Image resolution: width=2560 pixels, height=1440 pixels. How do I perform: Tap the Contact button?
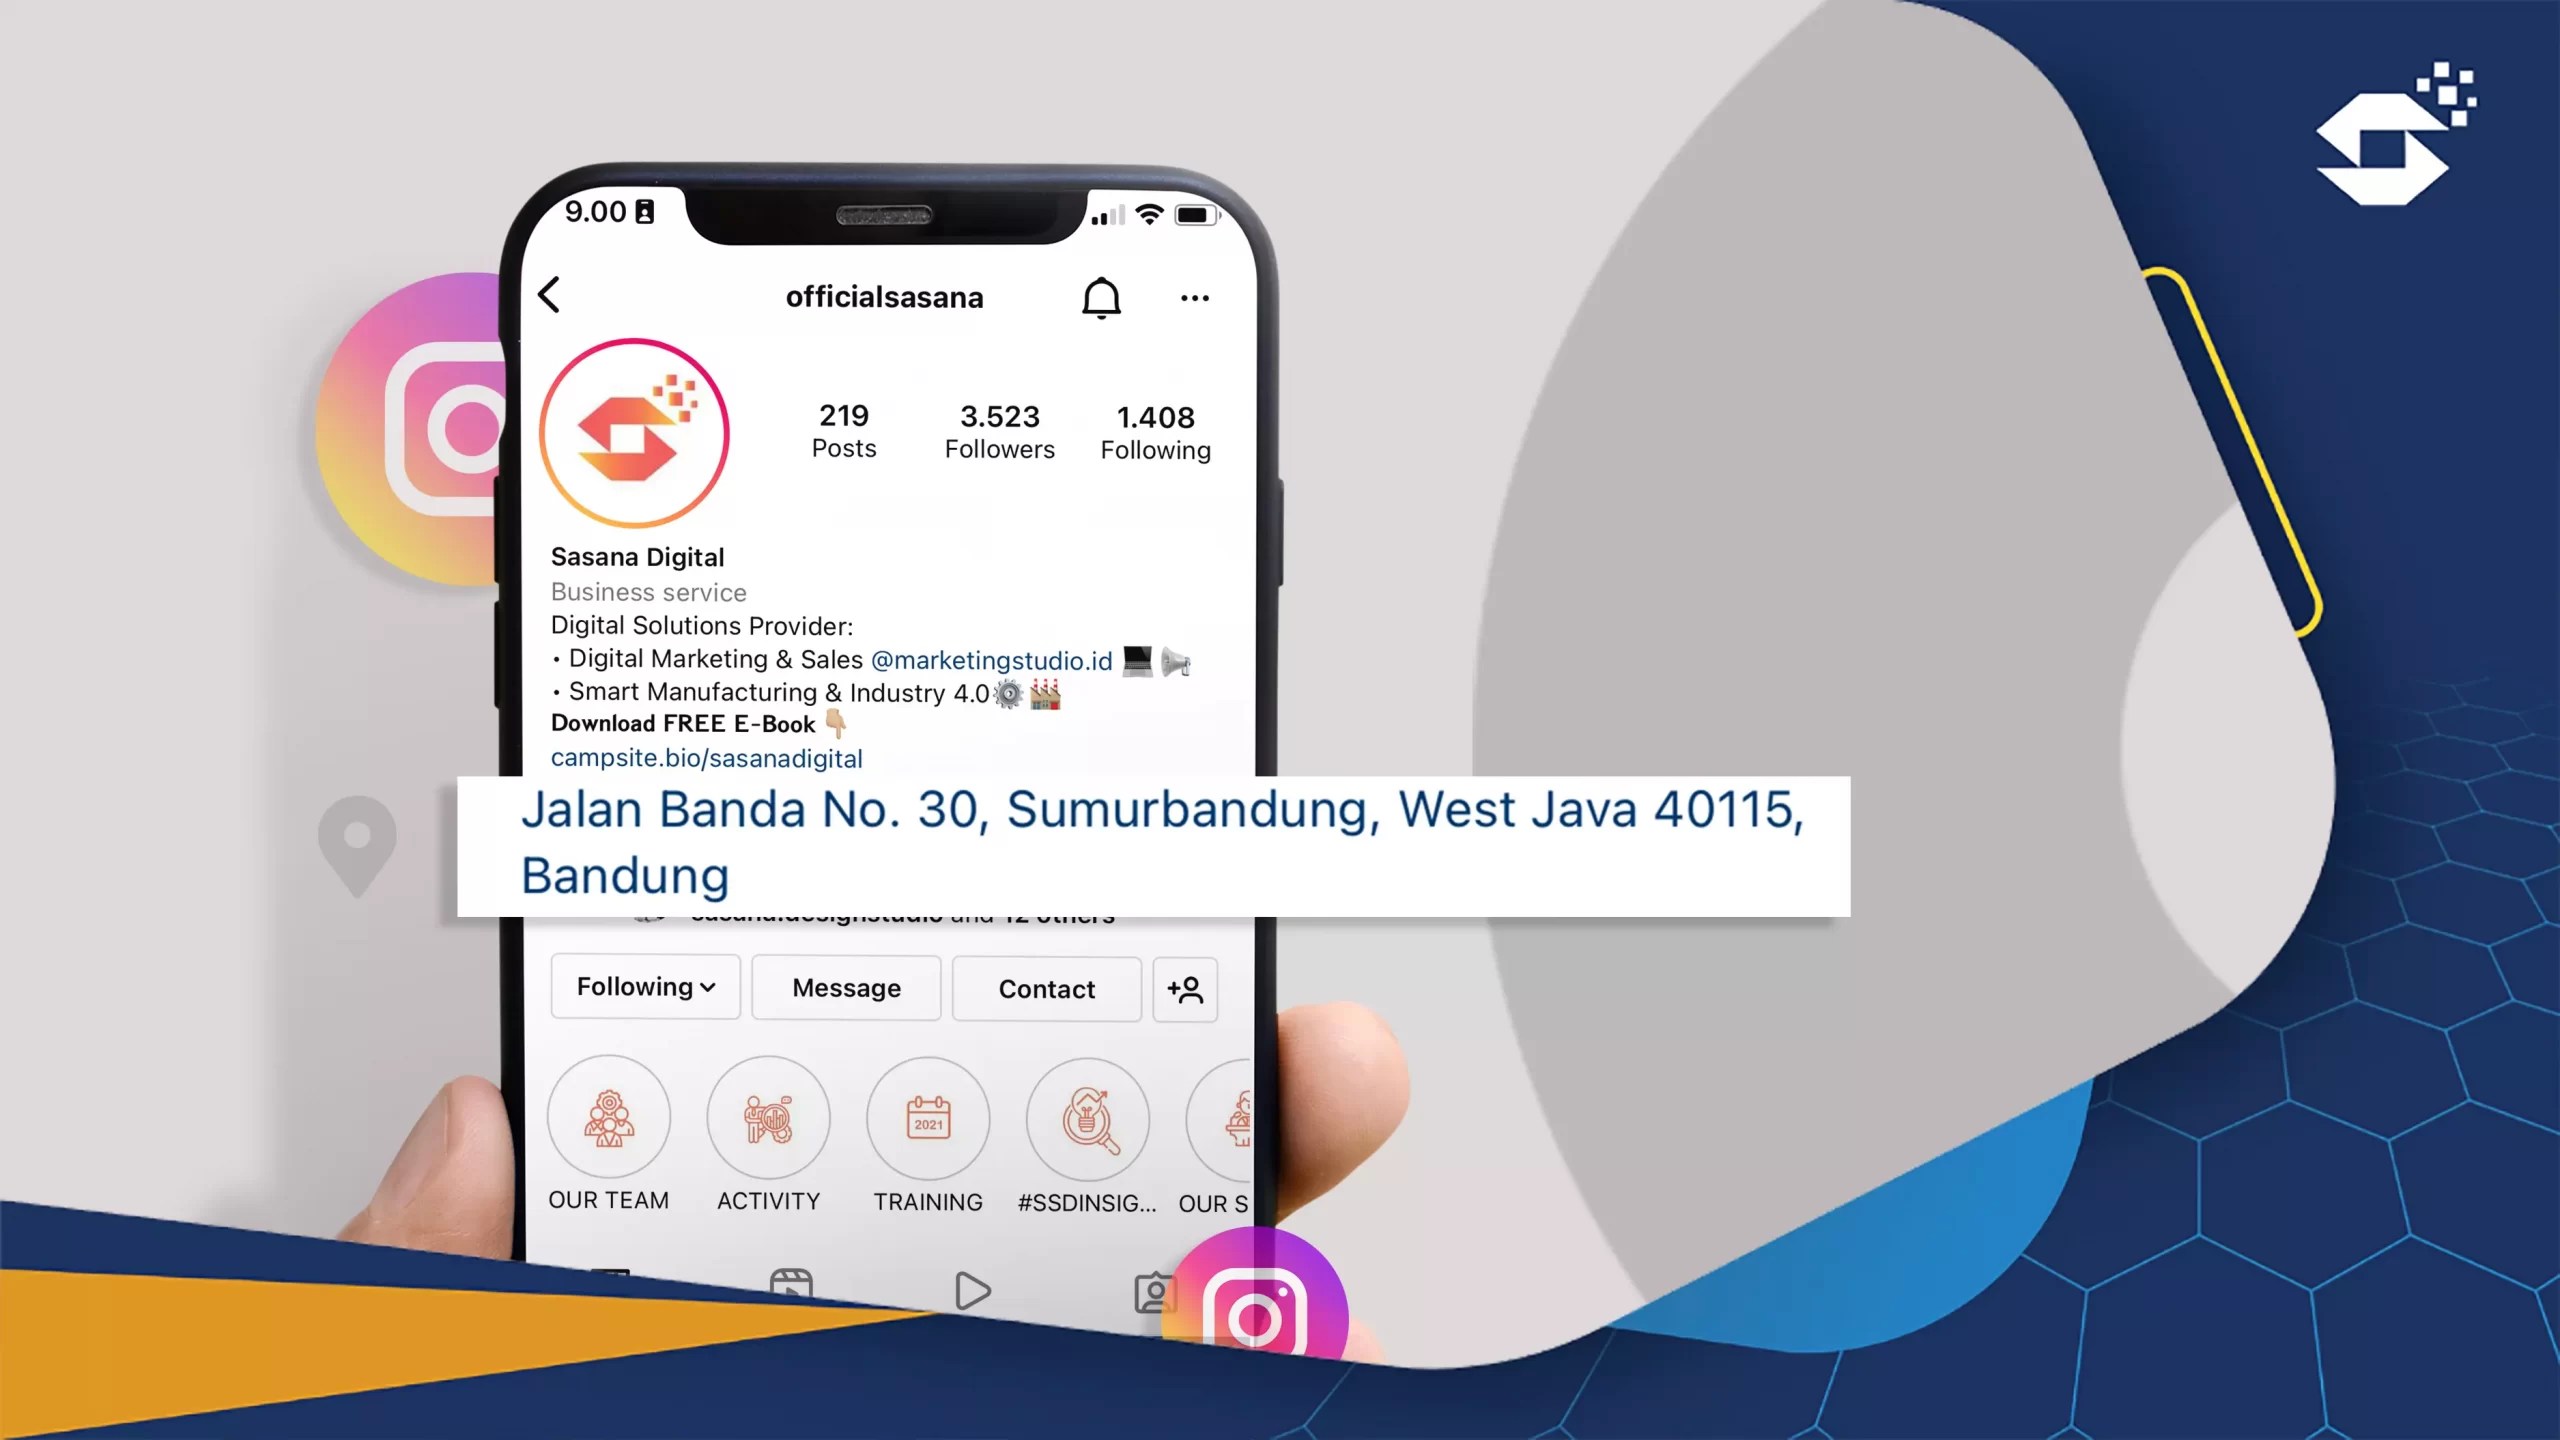[x=1046, y=986]
